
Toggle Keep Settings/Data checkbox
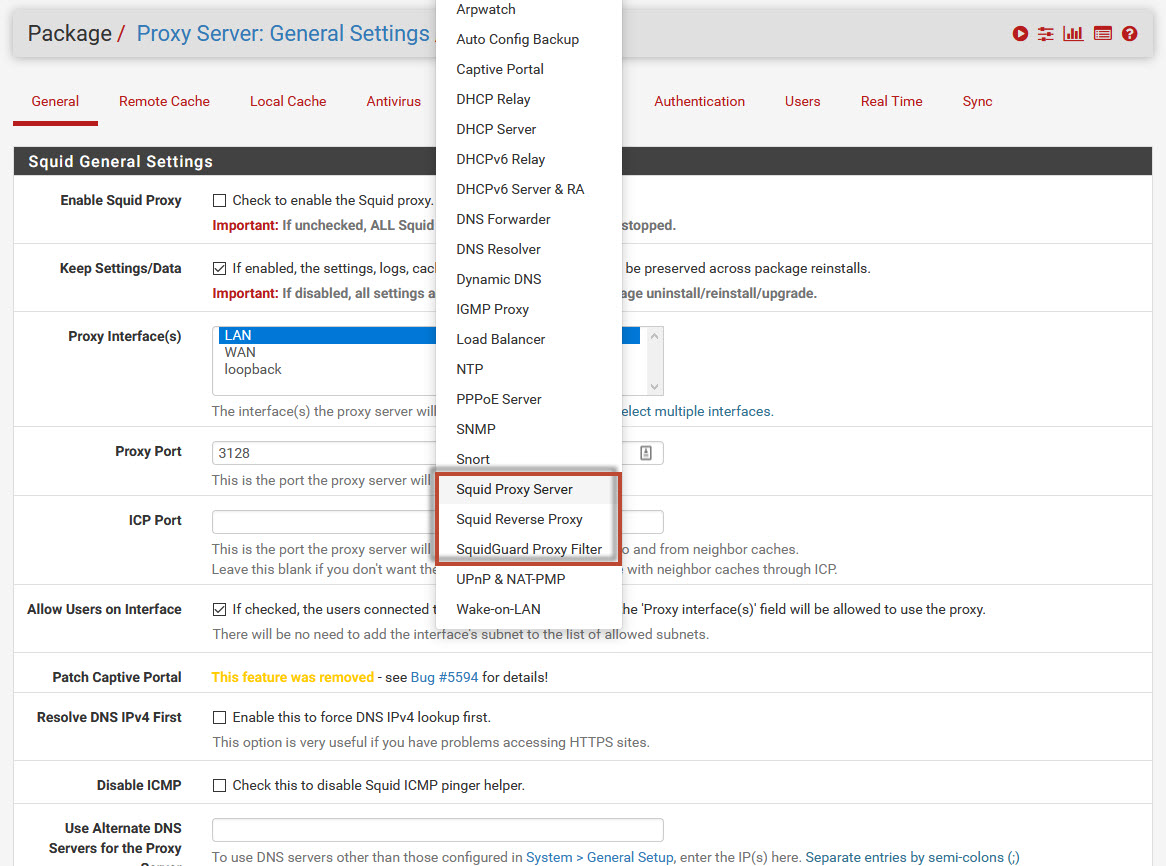tap(219, 268)
